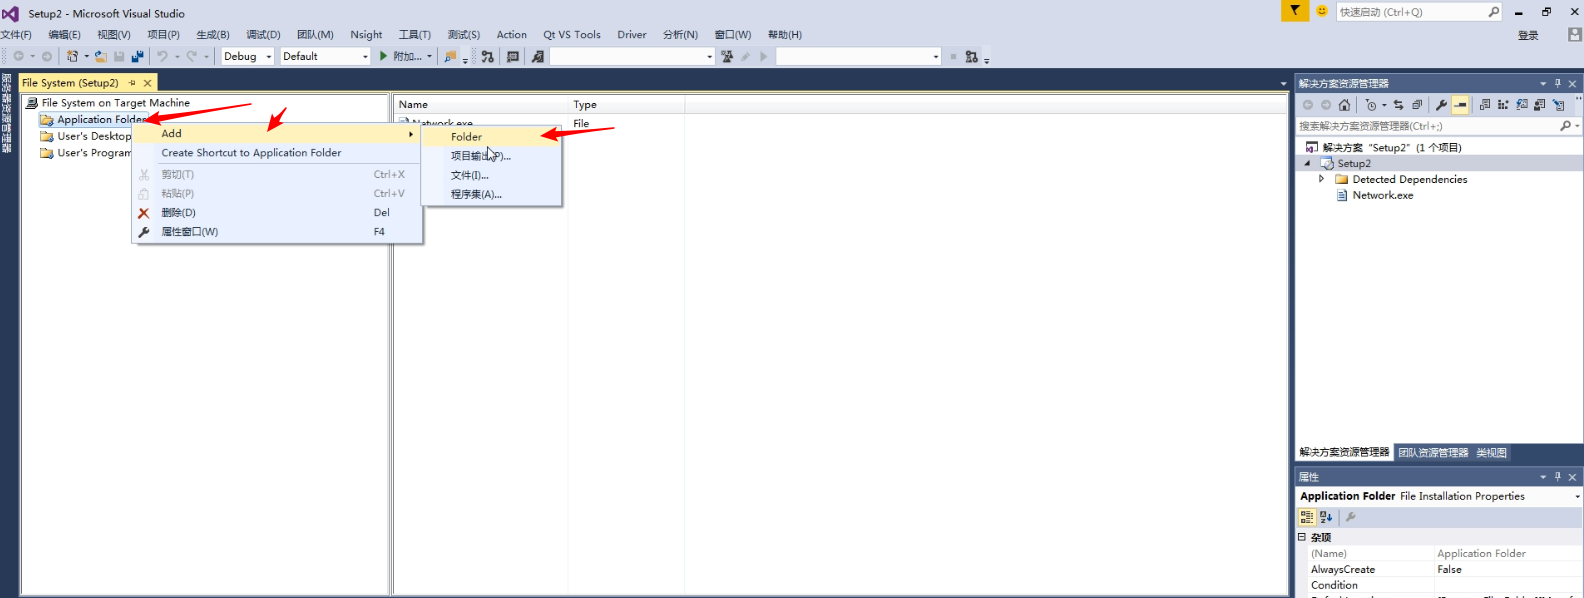
Task: Toggle the highlighted preview selected items button
Action: (x=1460, y=105)
